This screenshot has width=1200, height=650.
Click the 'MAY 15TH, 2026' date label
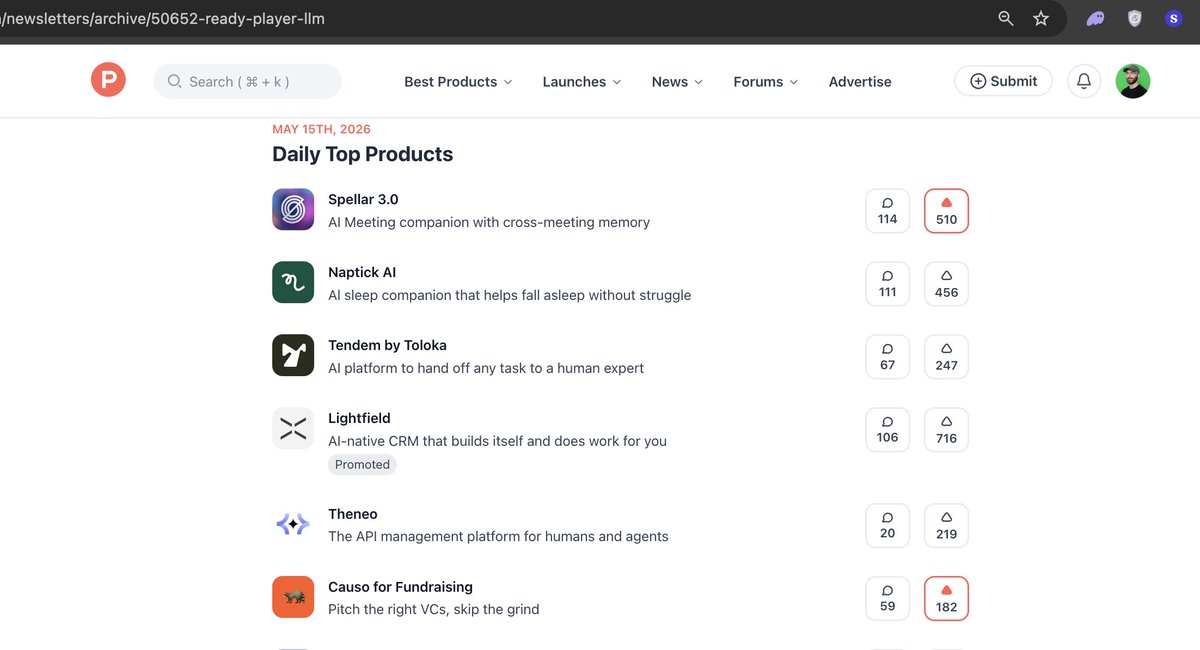click(322, 129)
